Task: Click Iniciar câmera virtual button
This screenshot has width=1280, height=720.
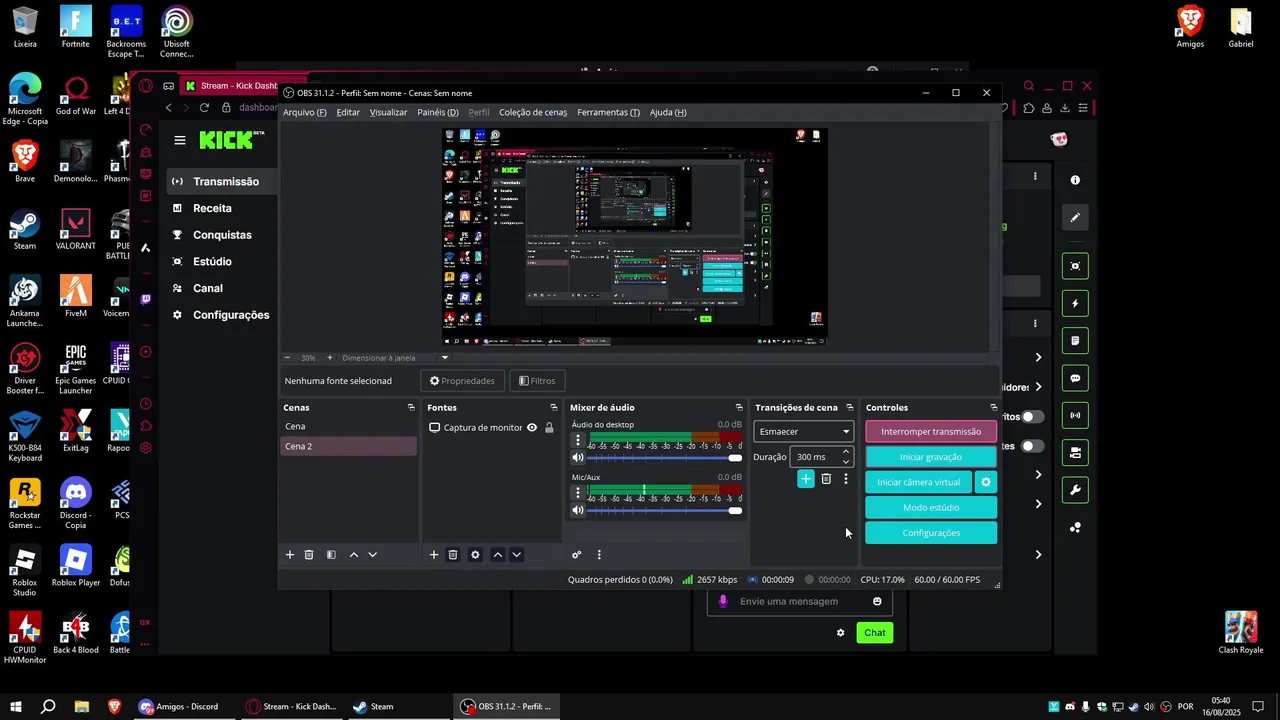Action: pyautogui.click(x=918, y=482)
